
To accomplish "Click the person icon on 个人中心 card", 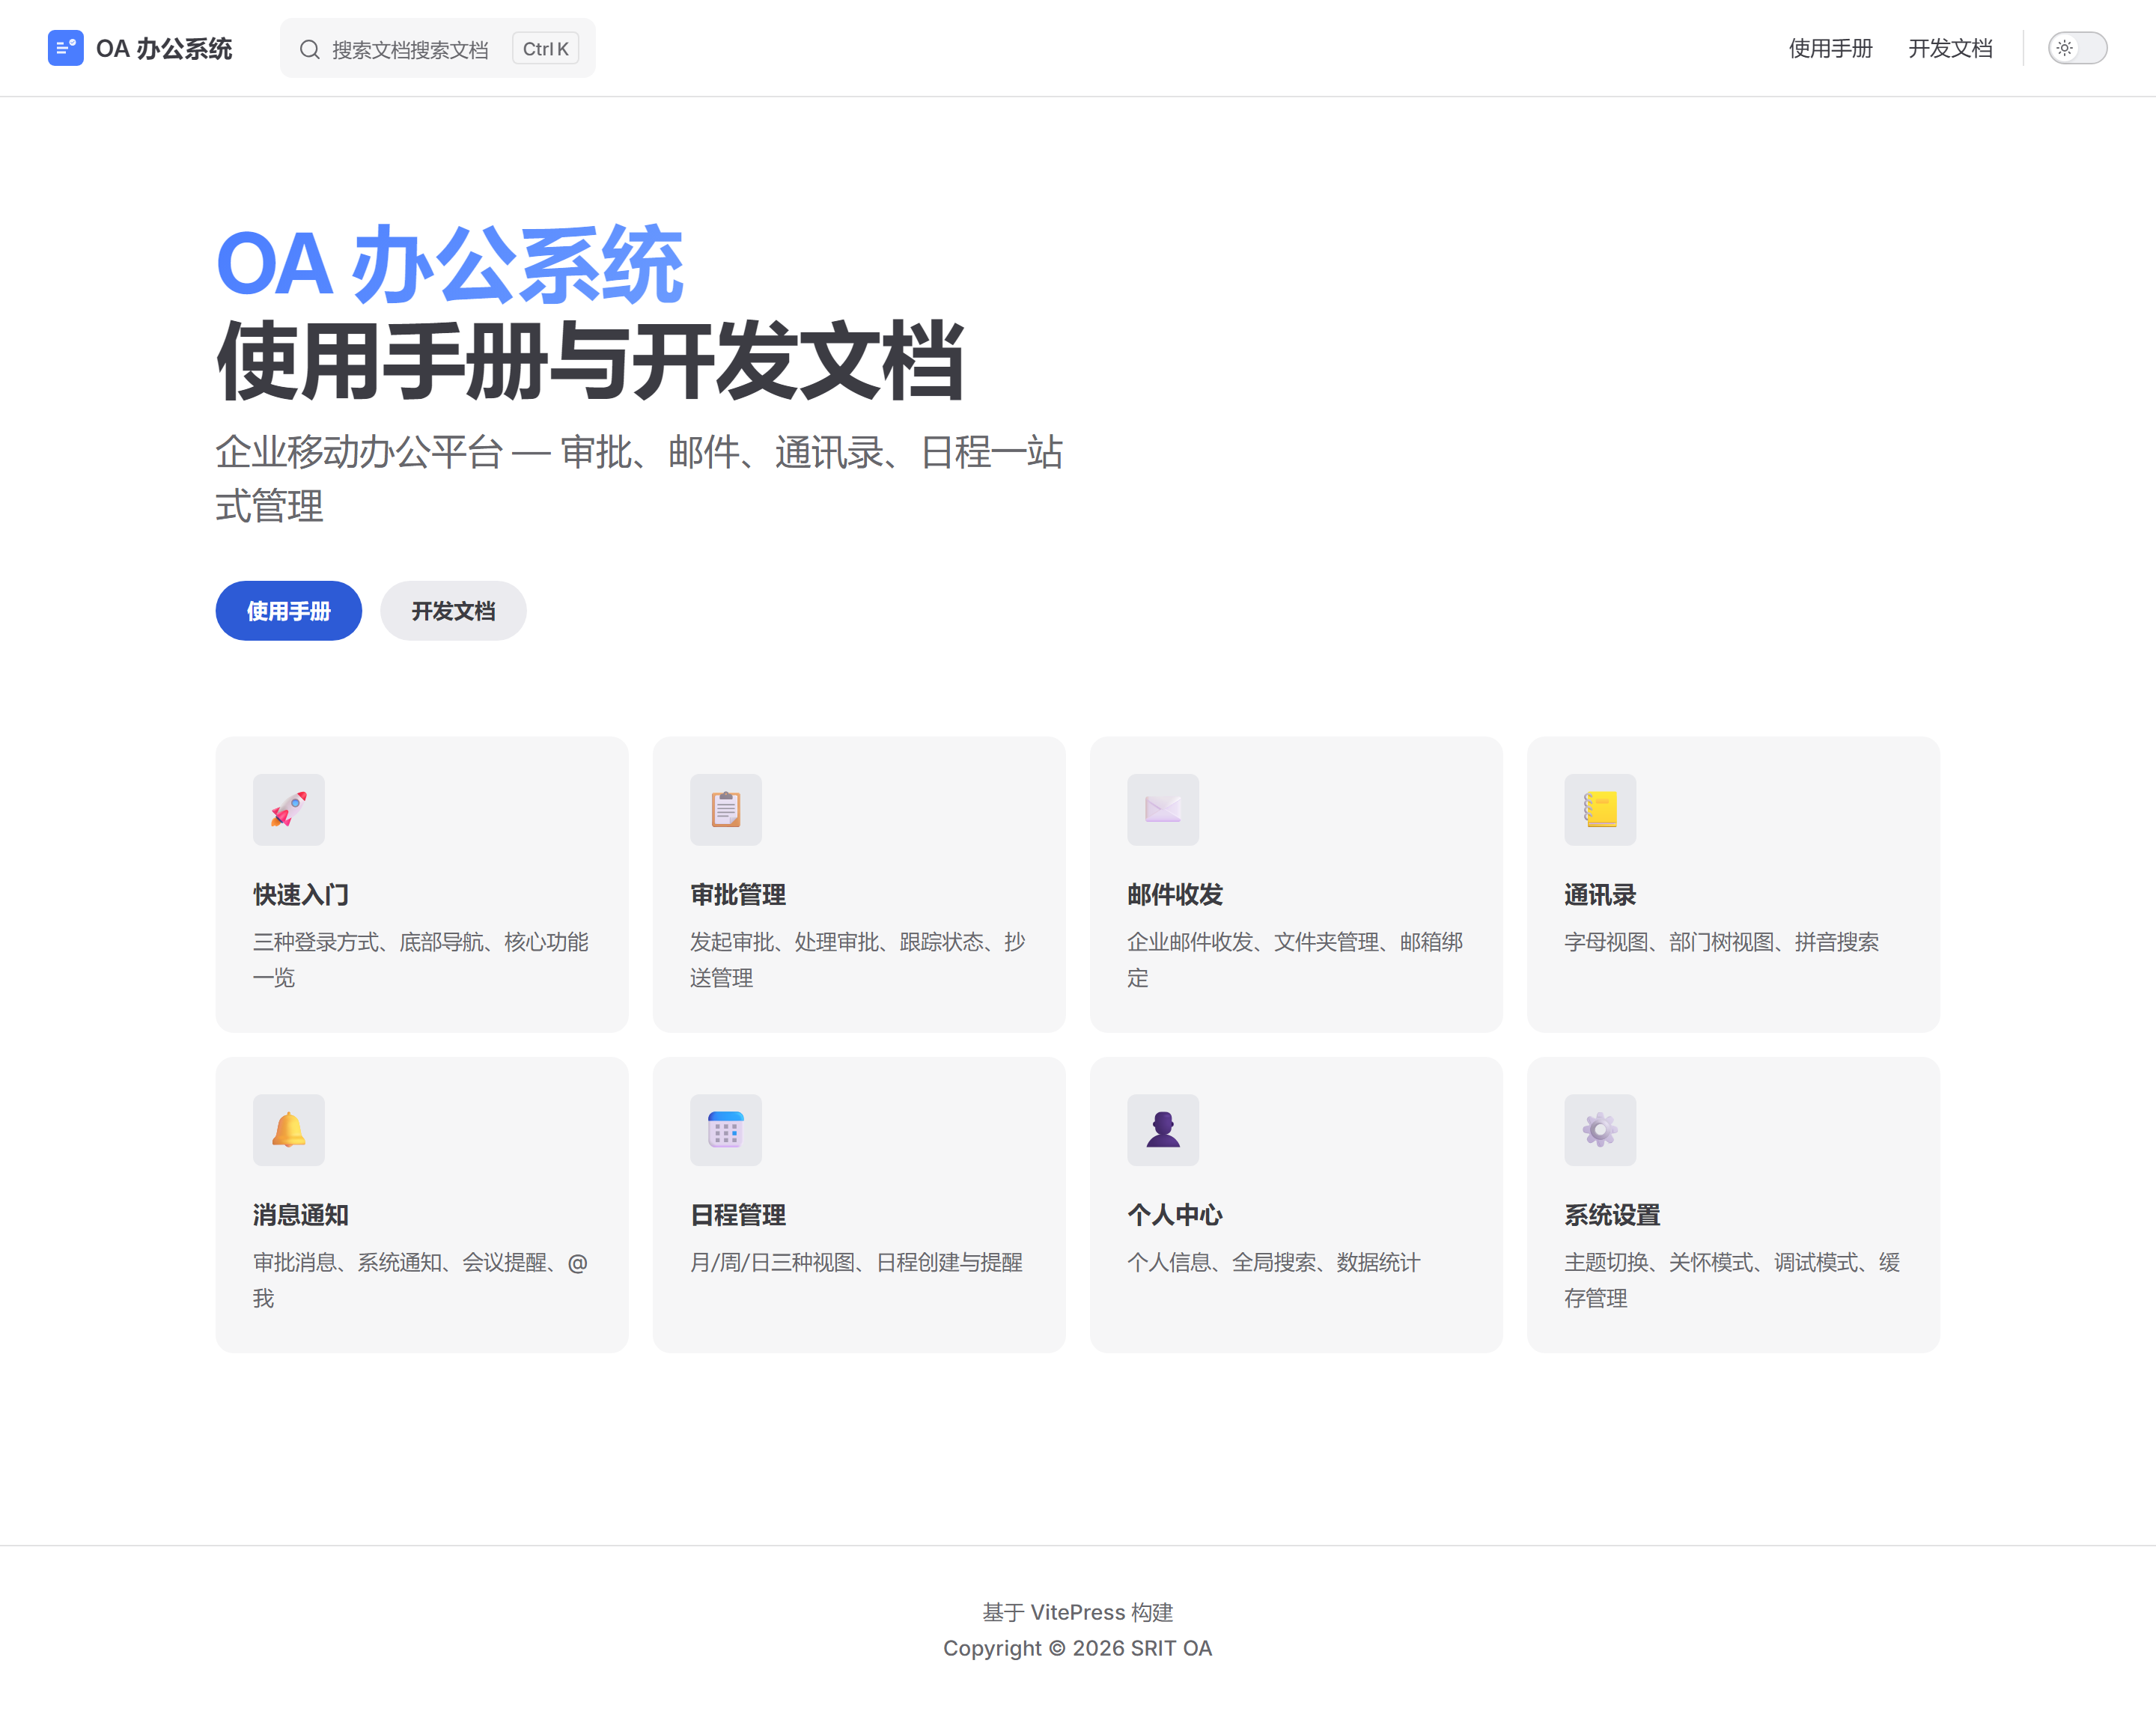I will pyautogui.click(x=1163, y=1130).
